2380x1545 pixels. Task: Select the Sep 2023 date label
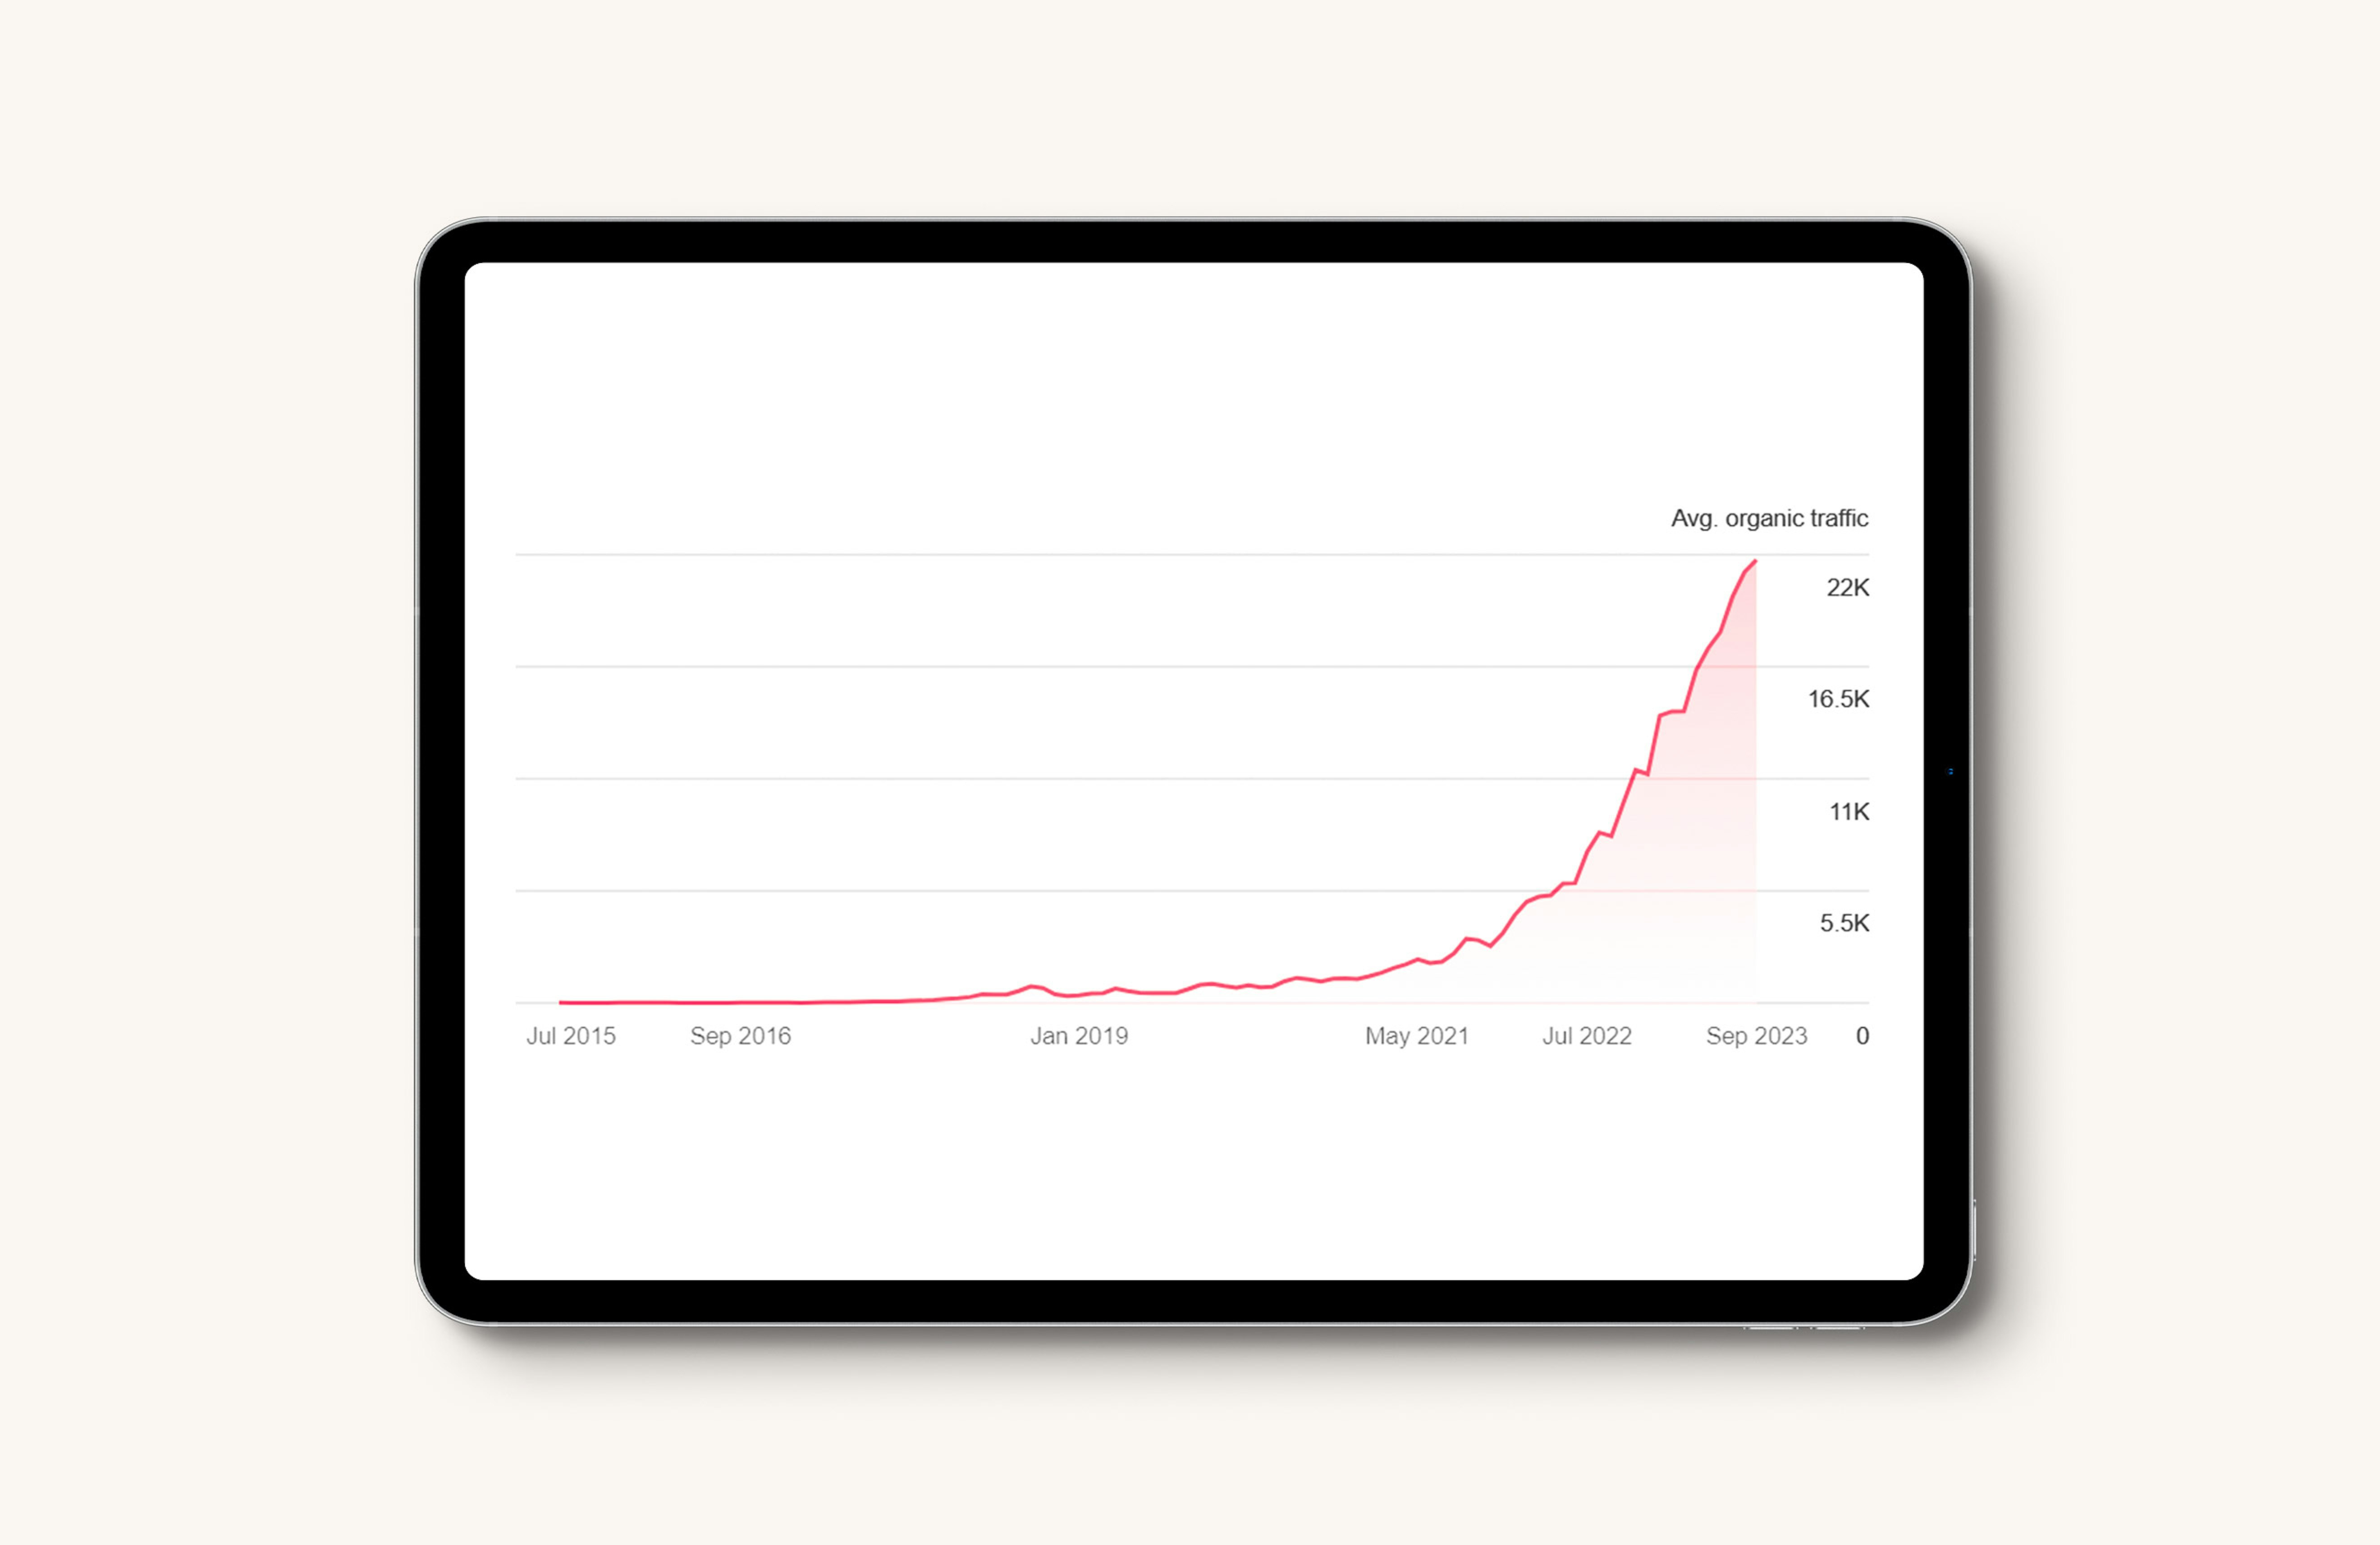click(x=1756, y=1036)
